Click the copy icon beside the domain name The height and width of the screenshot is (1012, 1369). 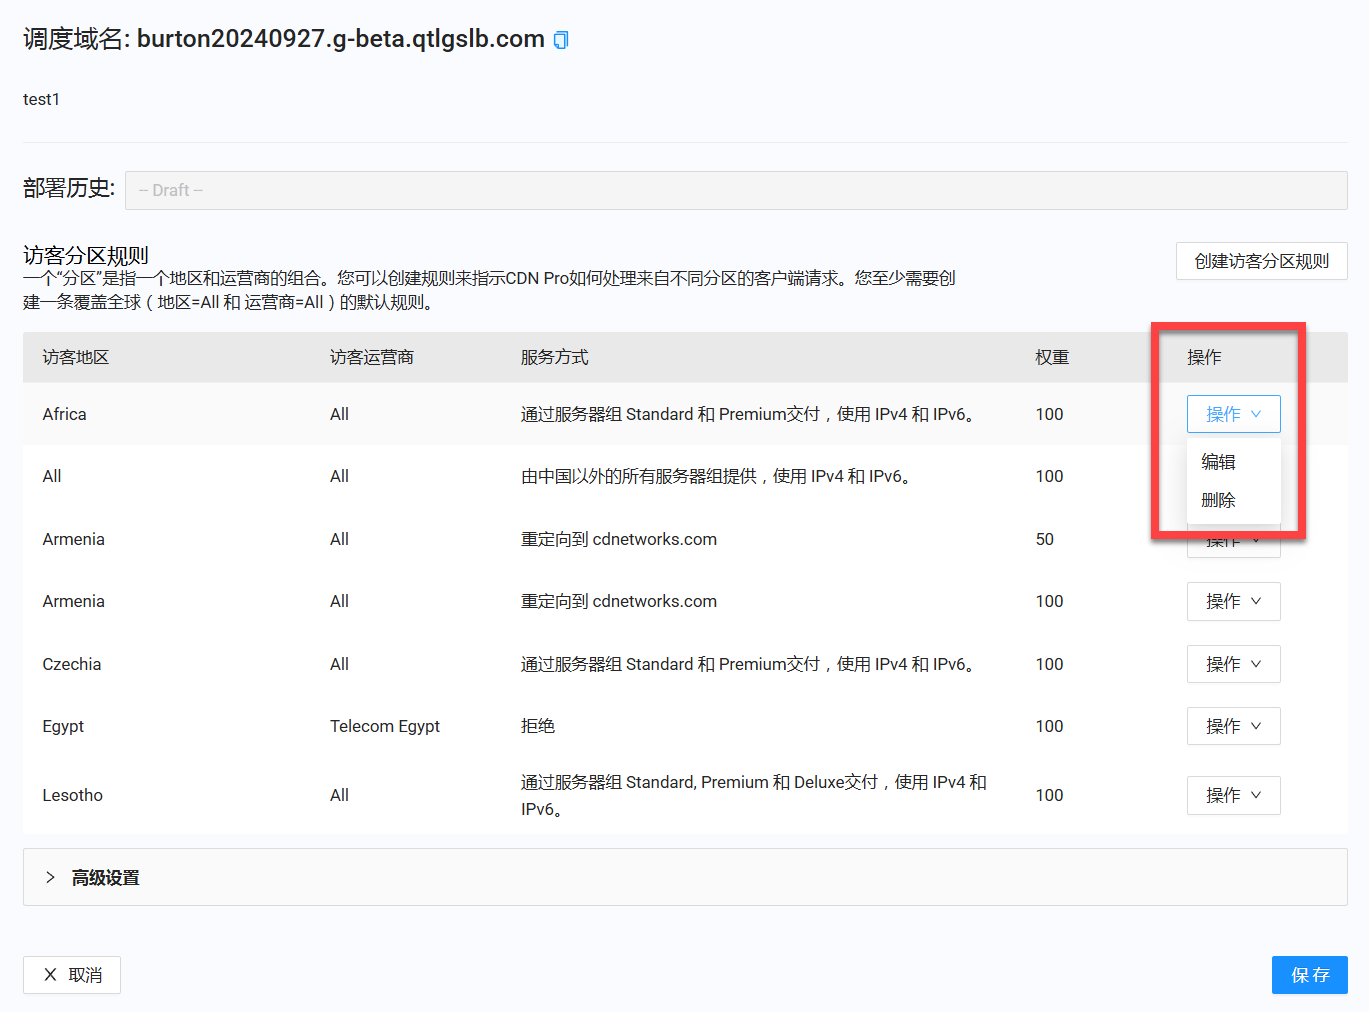(561, 40)
